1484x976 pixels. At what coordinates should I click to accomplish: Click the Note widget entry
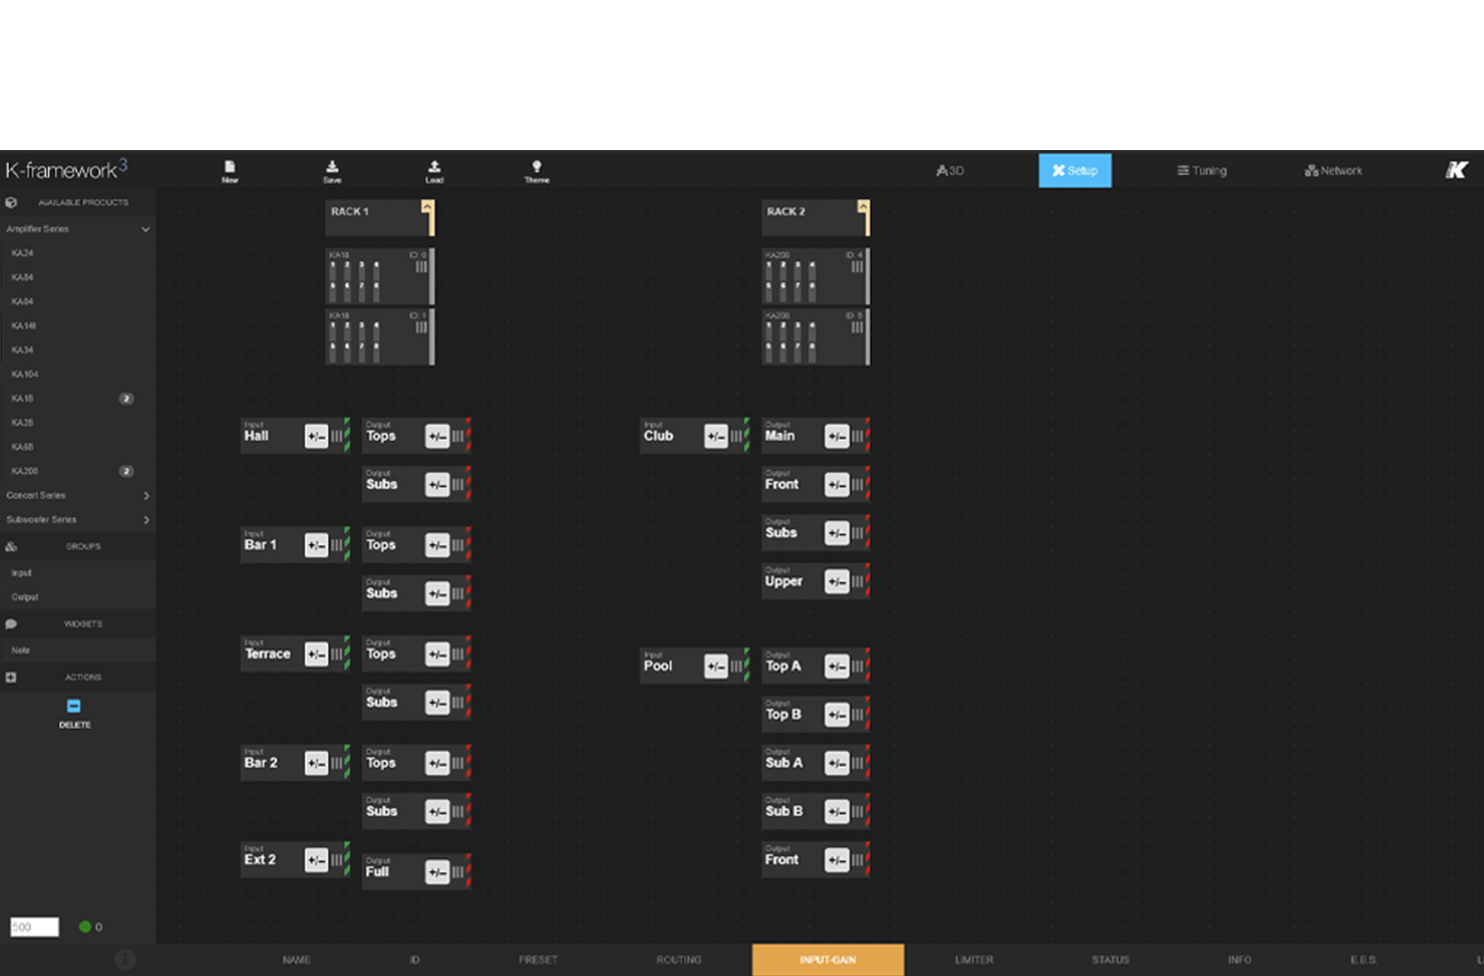(x=21, y=650)
